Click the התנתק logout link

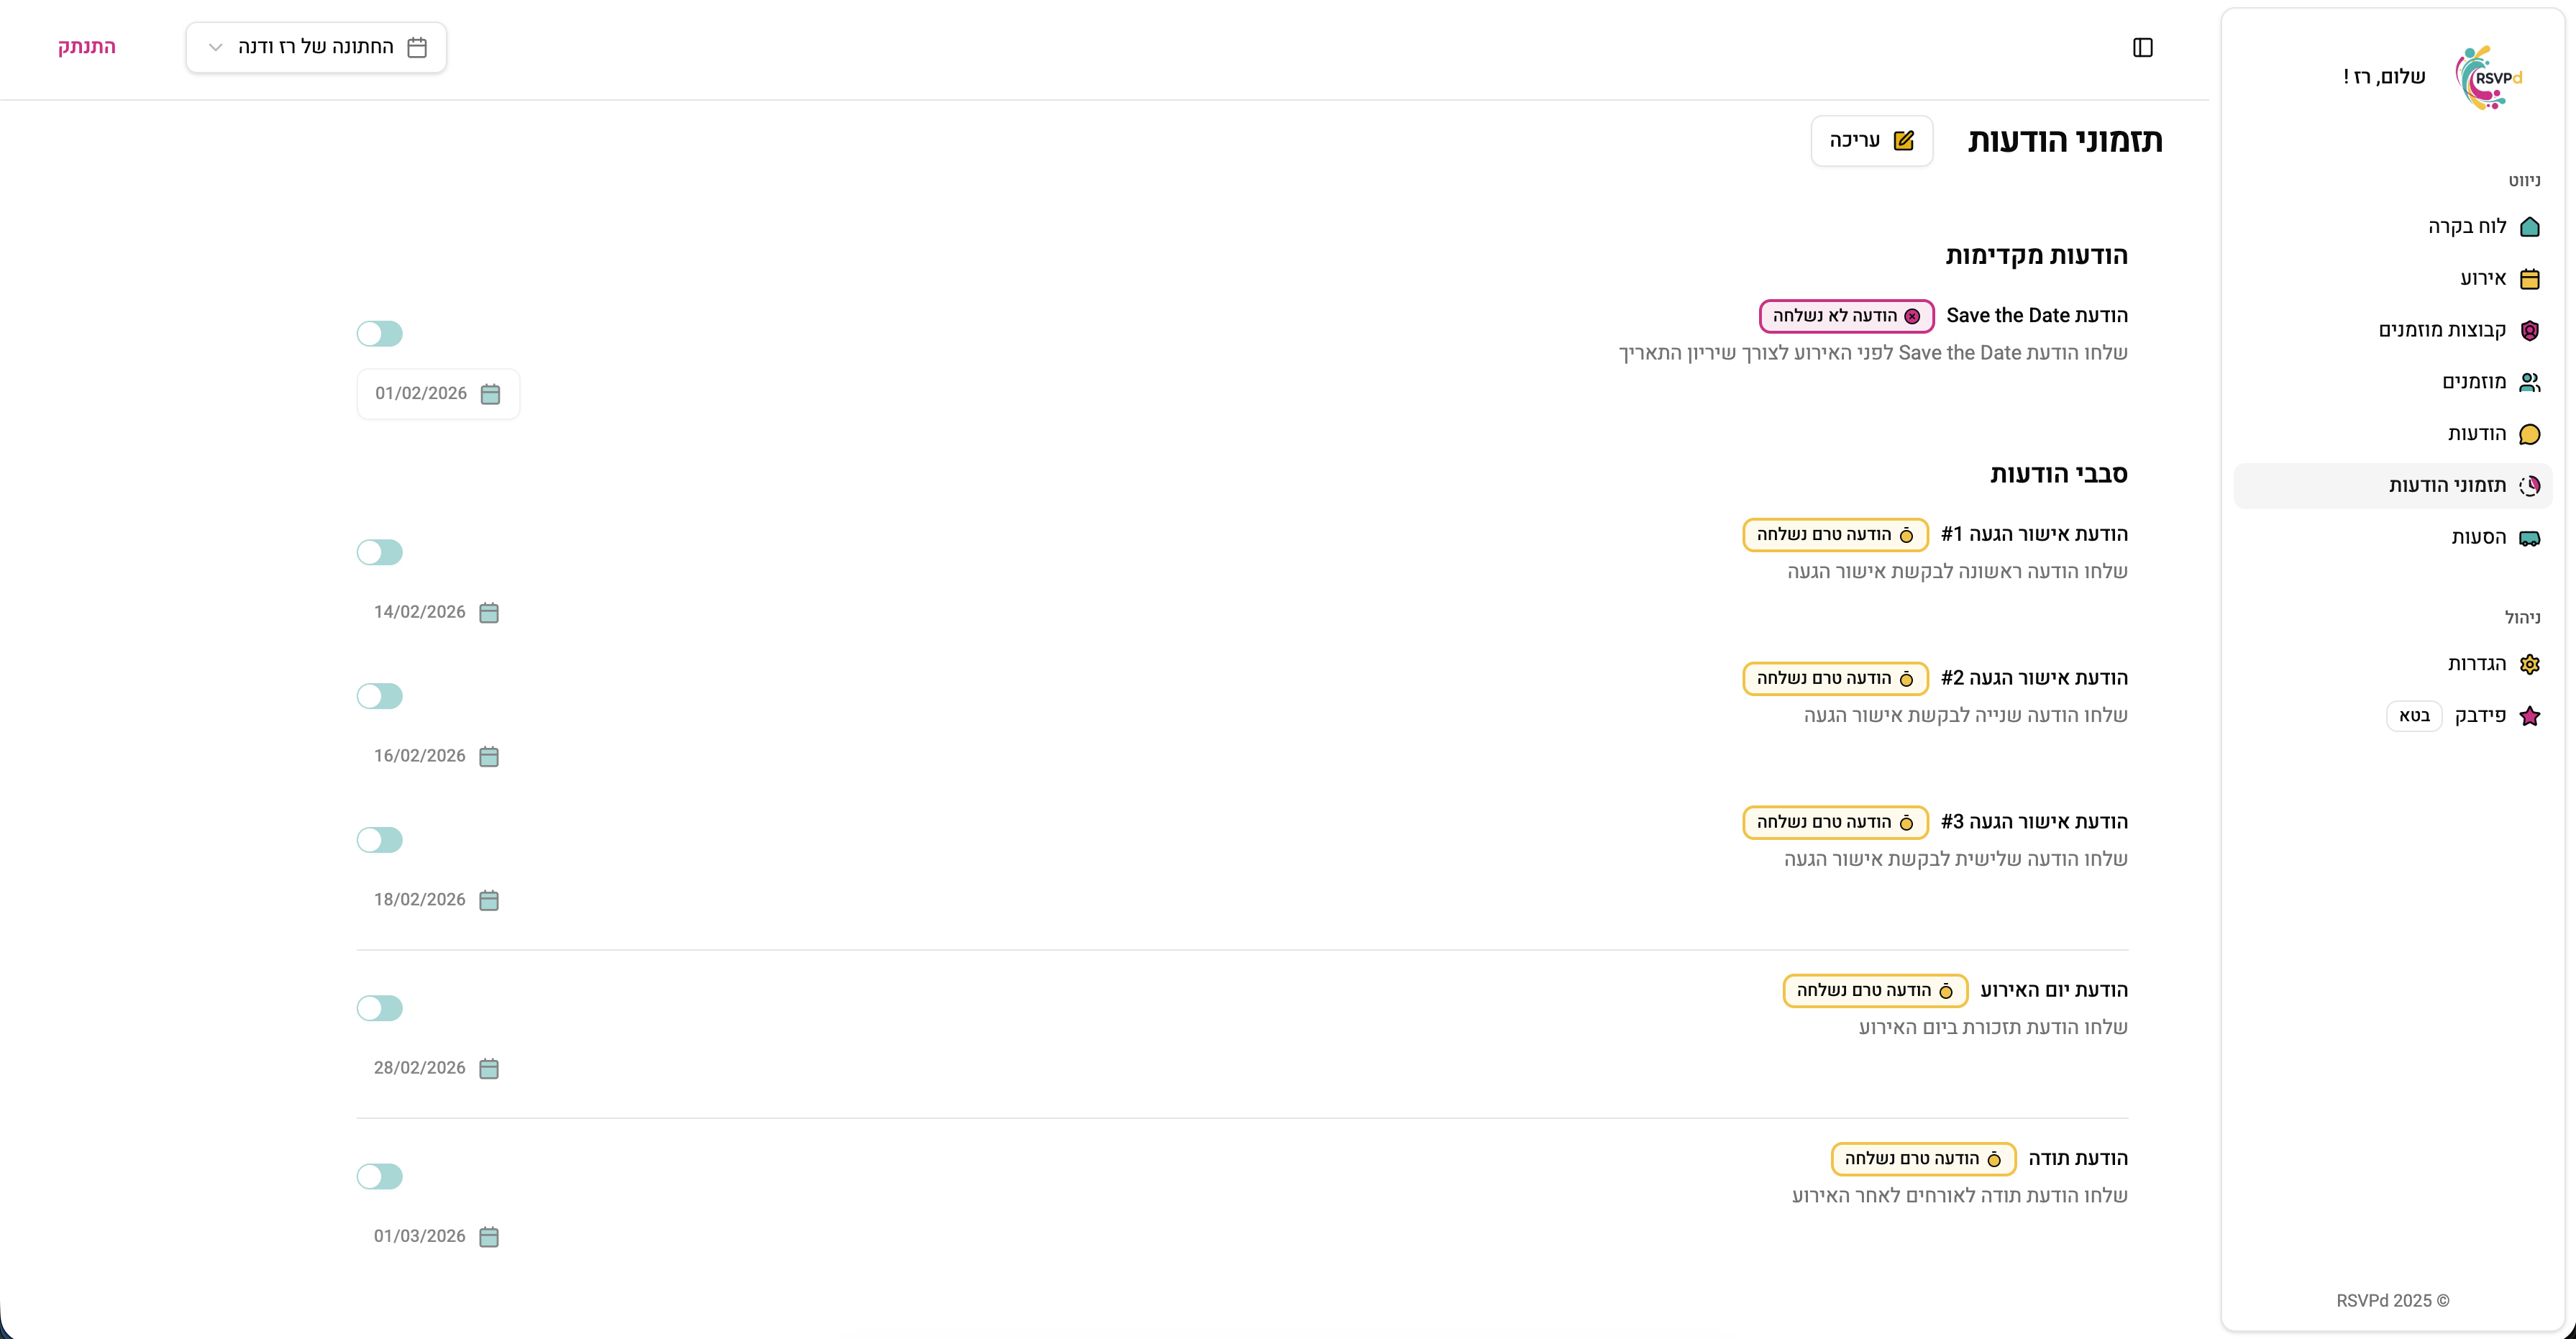click(x=87, y=47)
